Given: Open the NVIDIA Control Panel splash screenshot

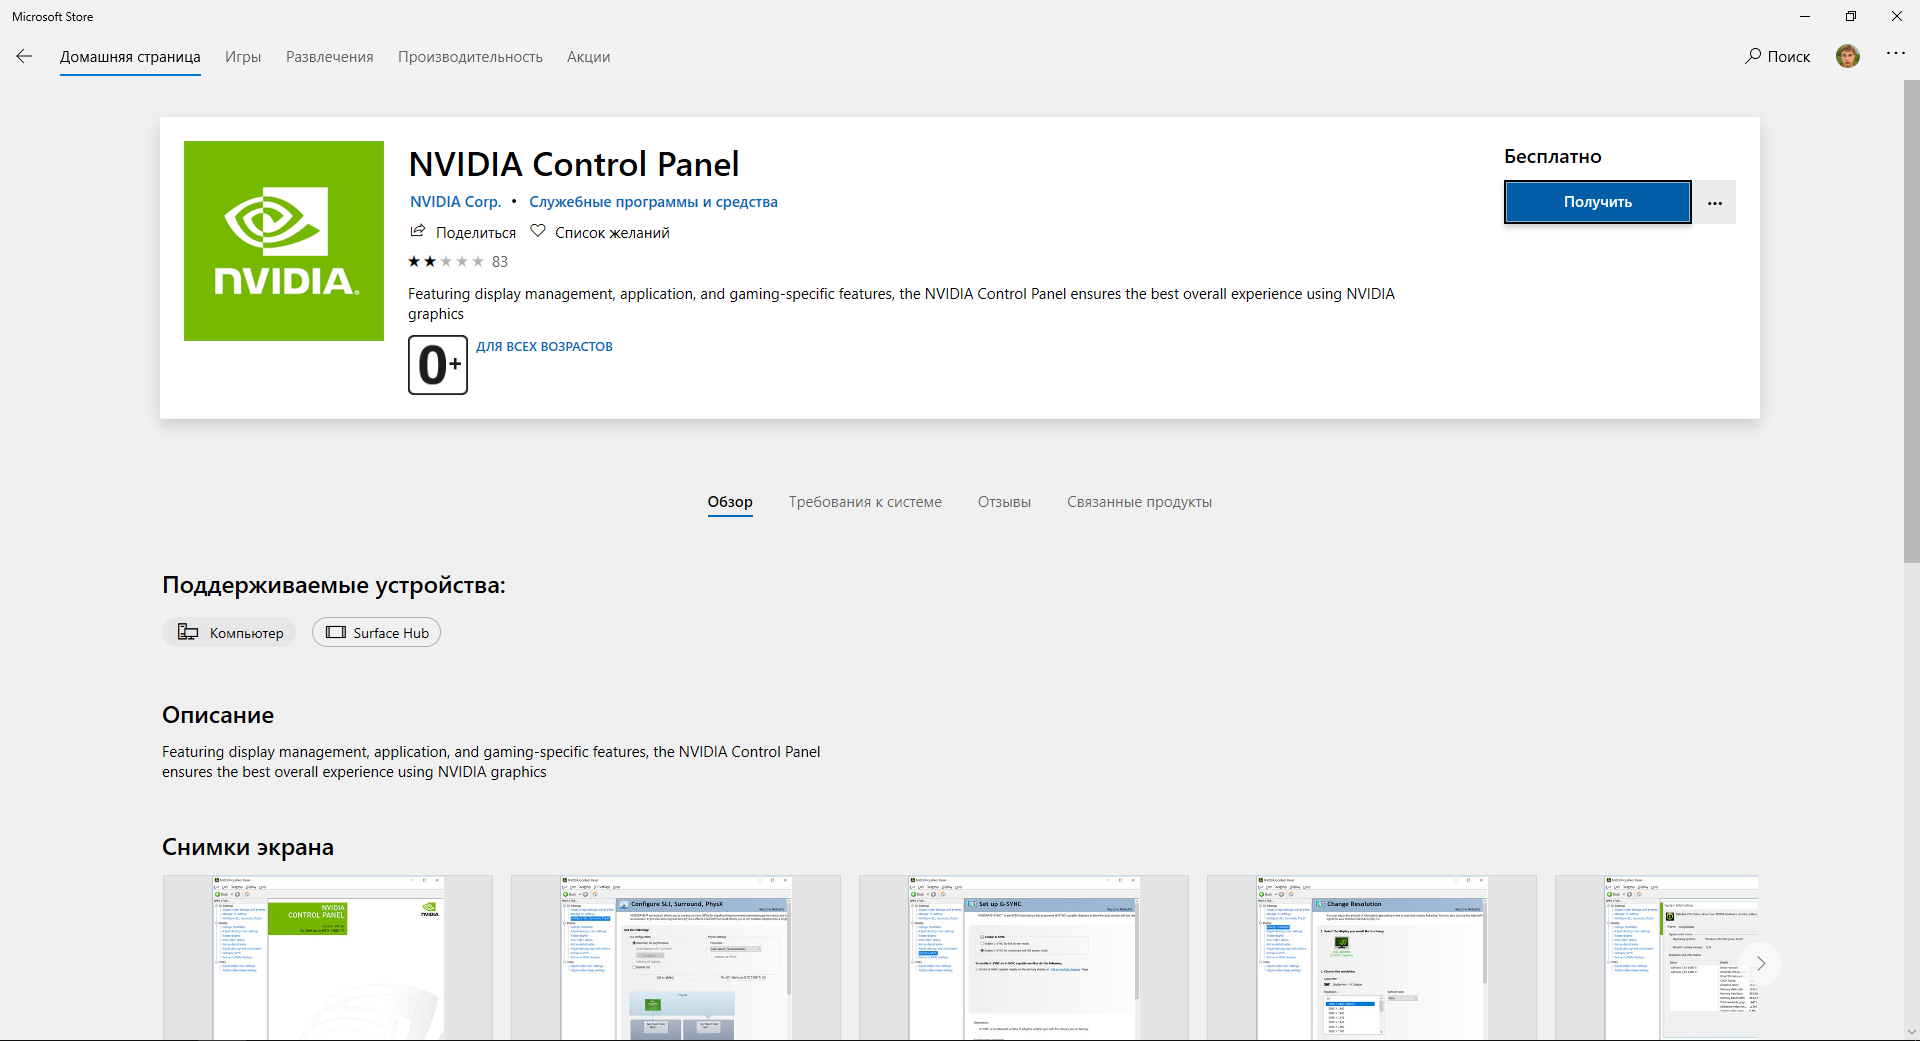Looking at the screenshot, I should tap(328, 958).
